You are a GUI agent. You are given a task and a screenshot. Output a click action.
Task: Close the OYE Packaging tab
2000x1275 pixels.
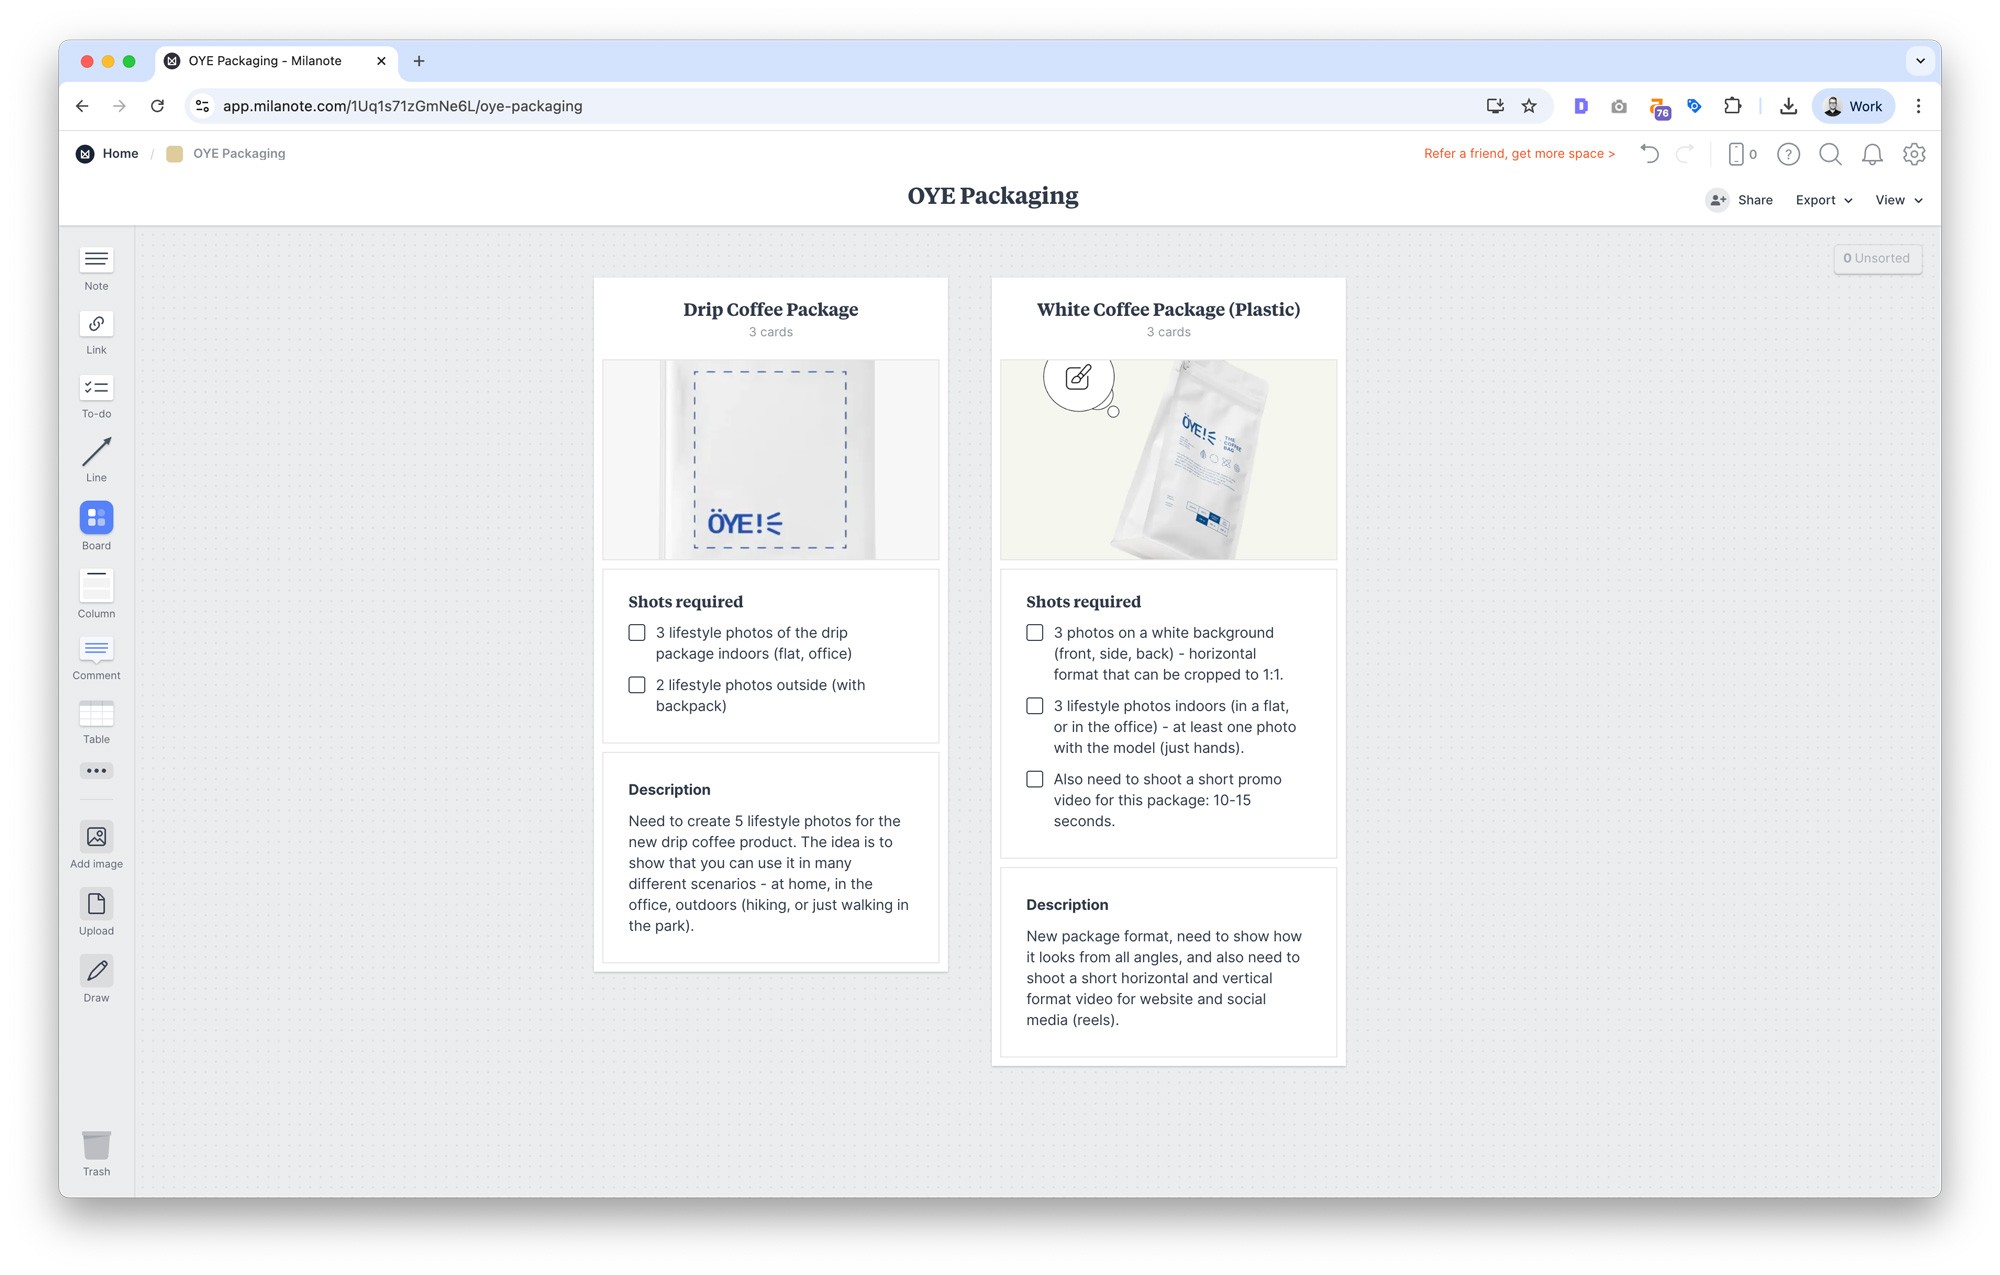click(381, 61)
